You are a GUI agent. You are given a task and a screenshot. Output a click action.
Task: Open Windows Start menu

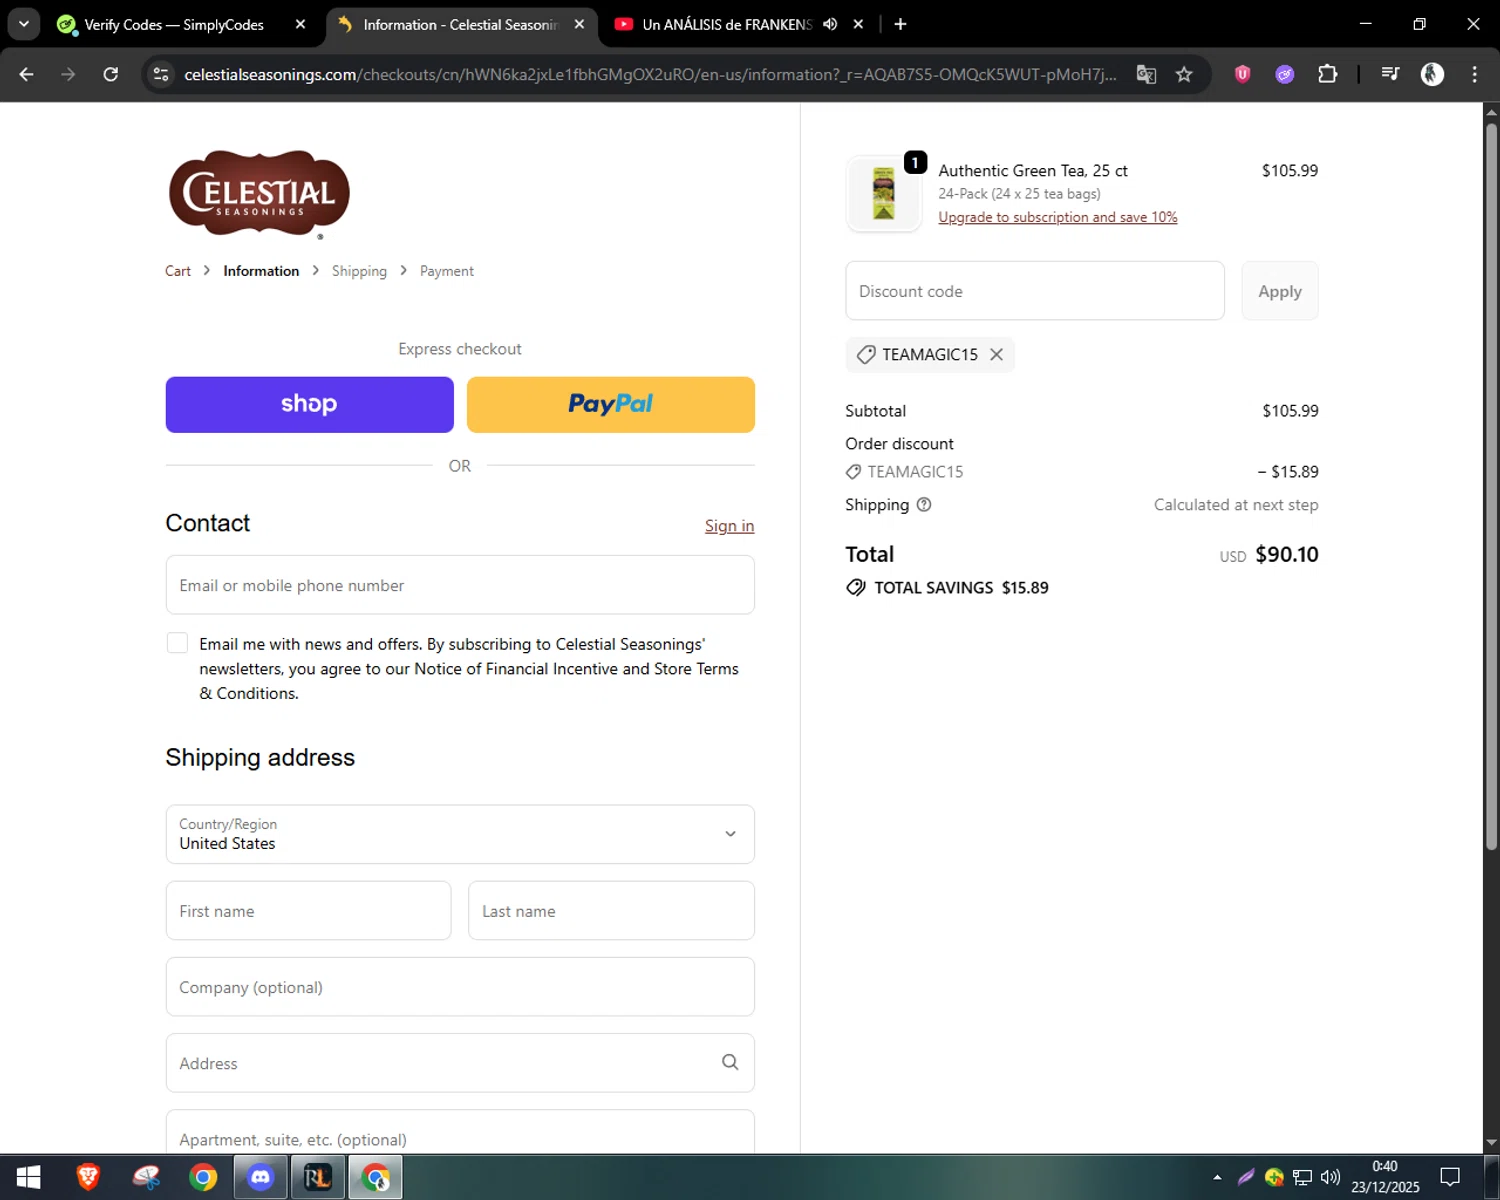pos(28,1178)
